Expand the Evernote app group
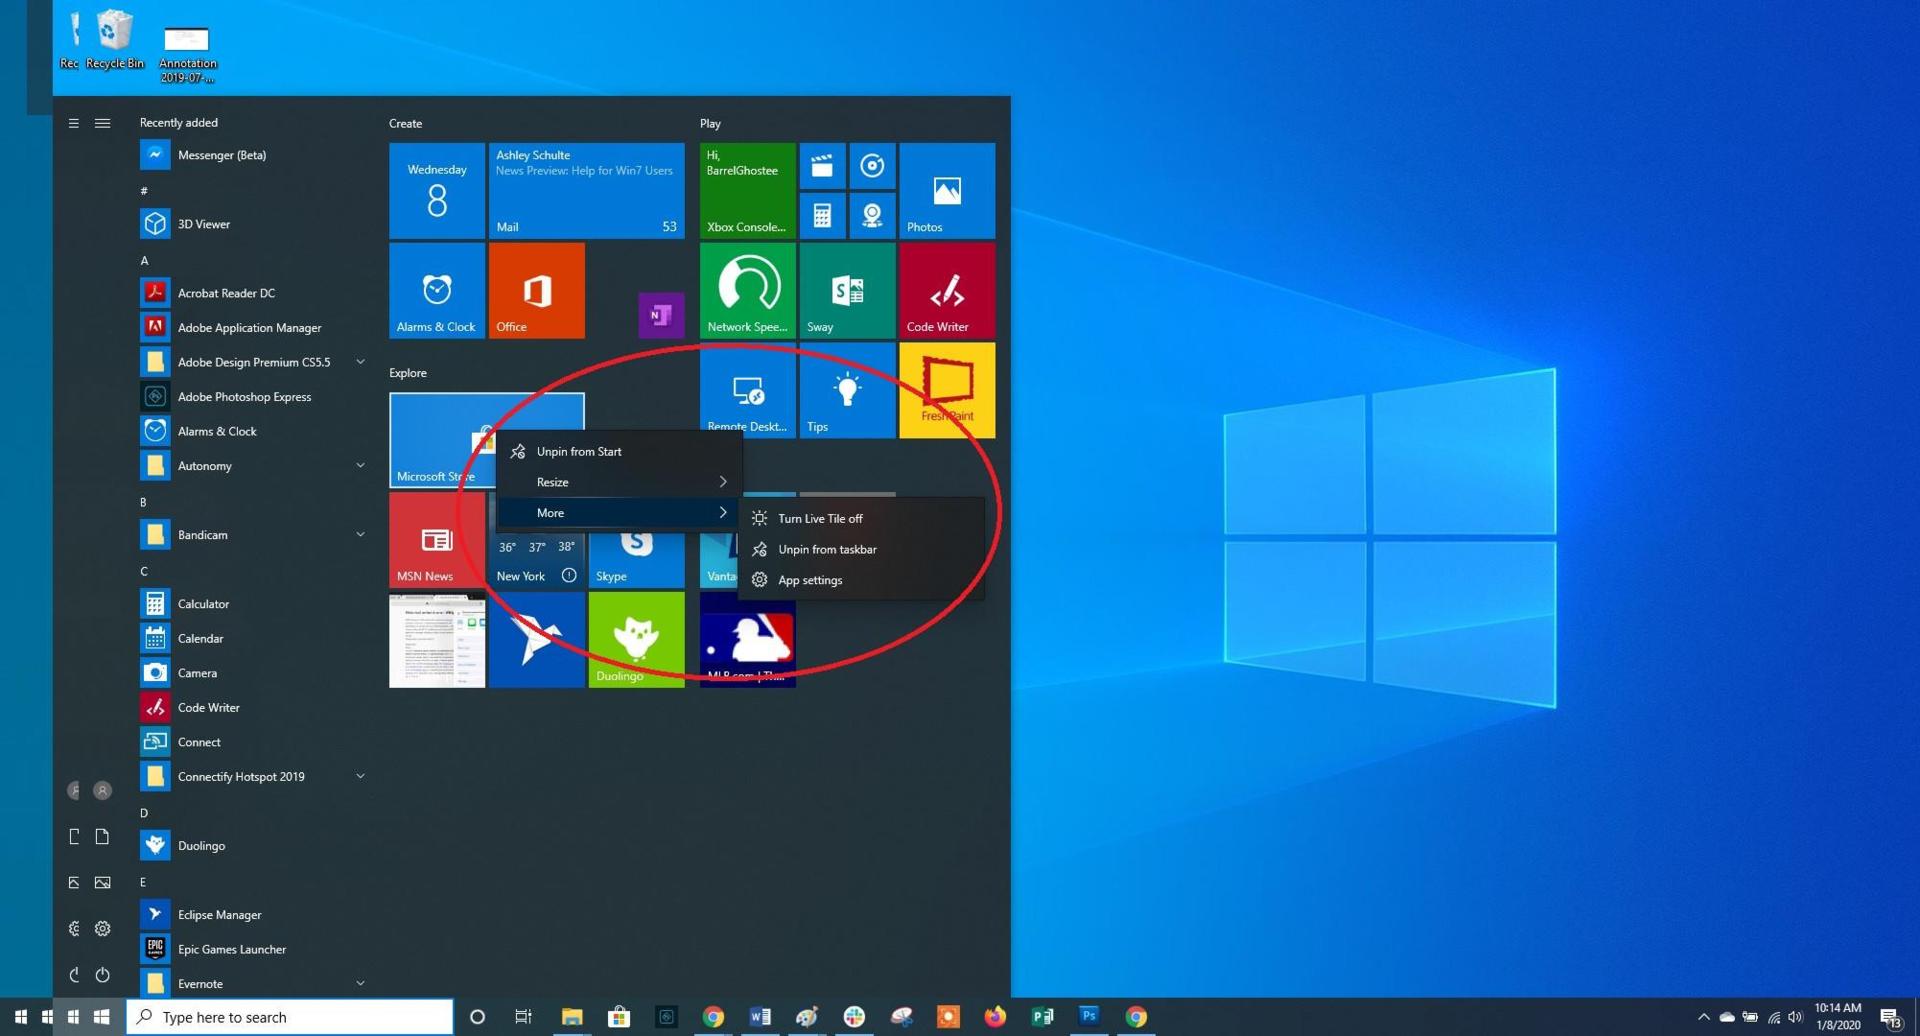Screen dimensions: 1920x1036 pos(360,983)
